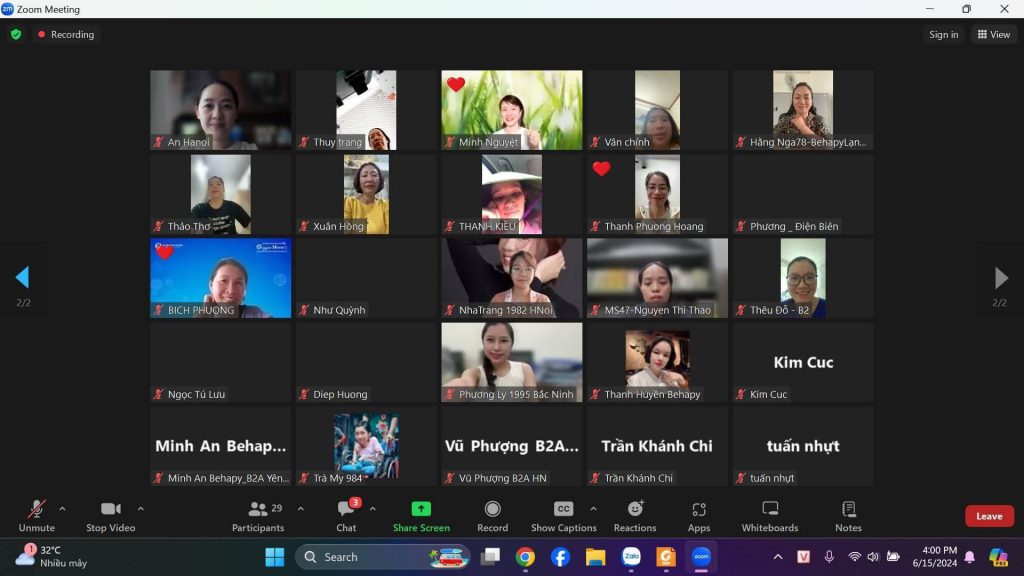Open the View layout menu
The height and width of the screenshot is (576, 1024).
tap(994, 35)
